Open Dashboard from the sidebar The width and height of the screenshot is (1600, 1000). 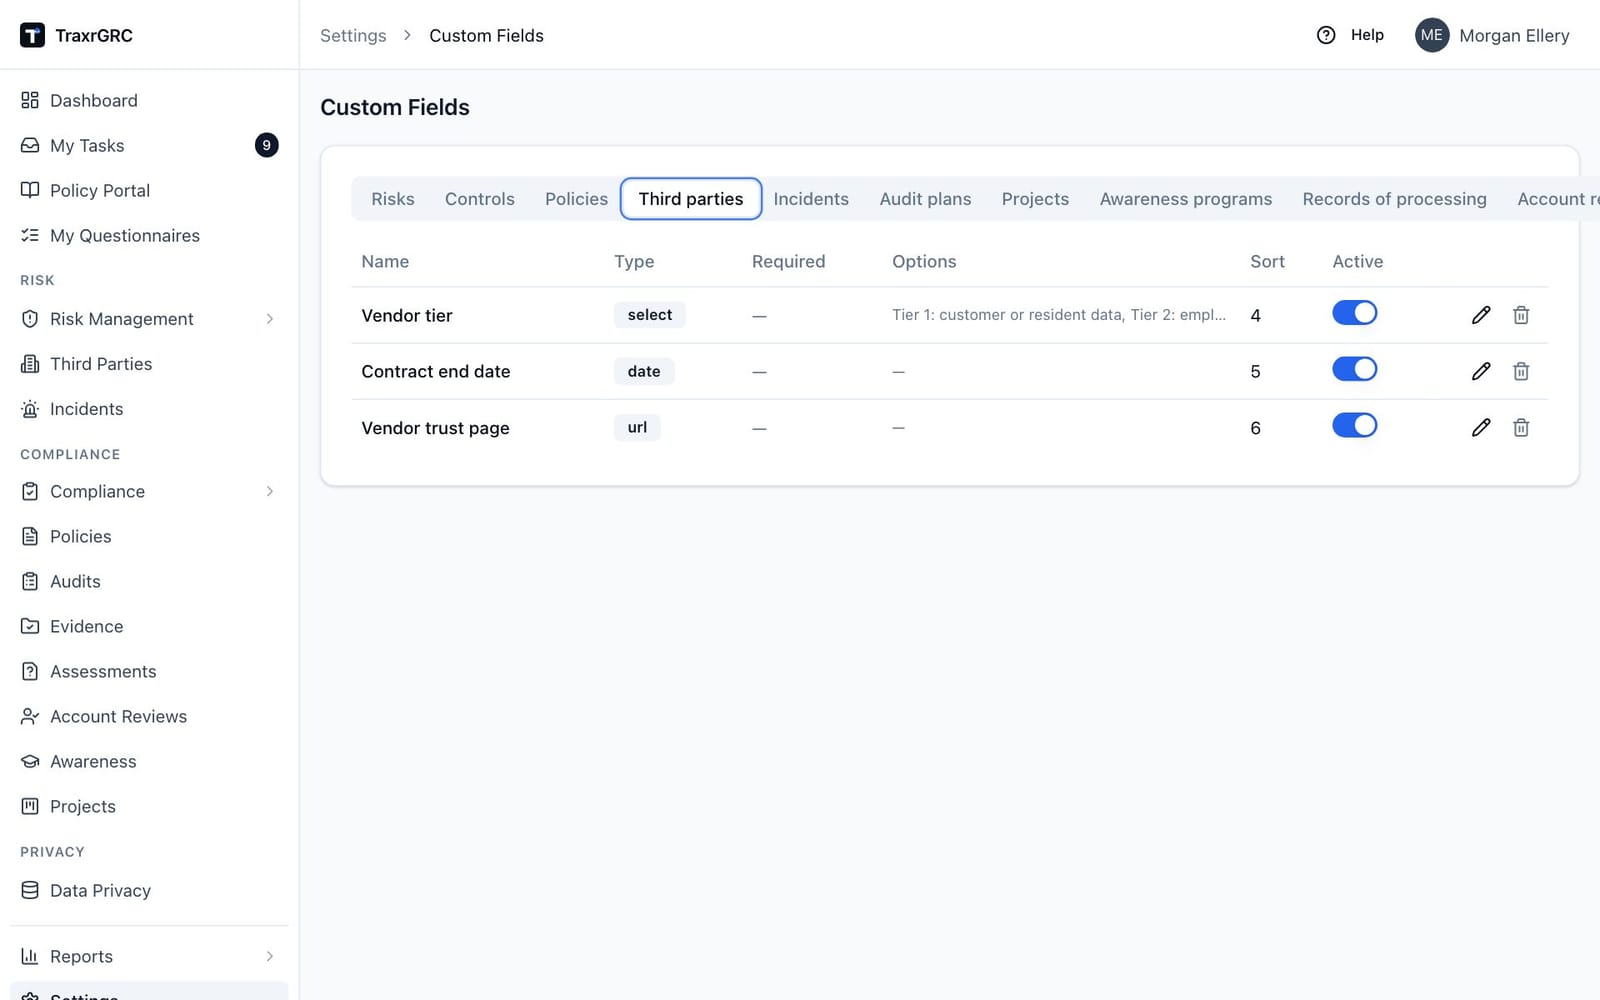(x=94, y=100)
